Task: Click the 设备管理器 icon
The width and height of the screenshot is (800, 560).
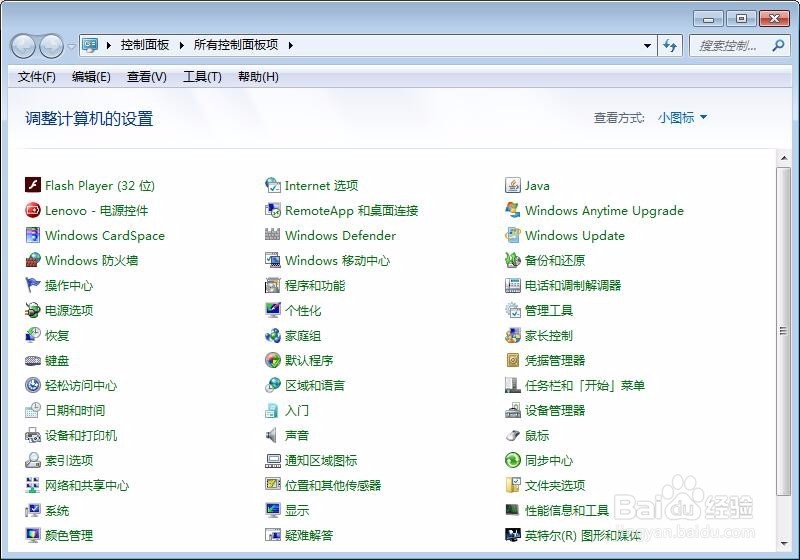Action: (513, 410)
